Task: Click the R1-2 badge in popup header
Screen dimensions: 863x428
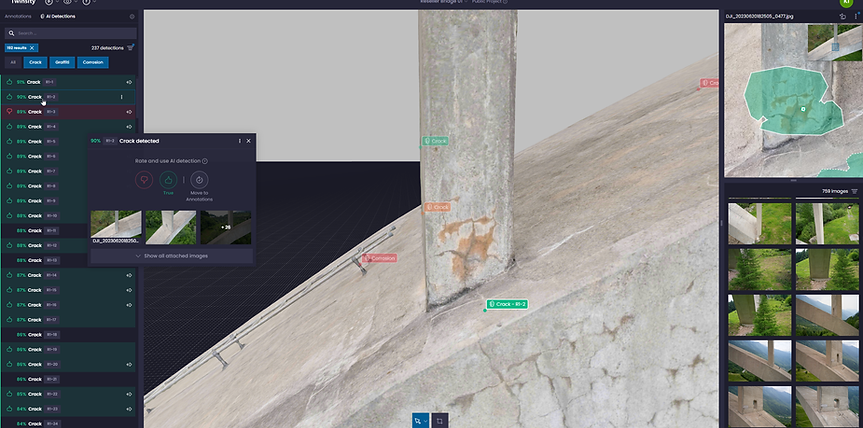Action: point(110,141)
